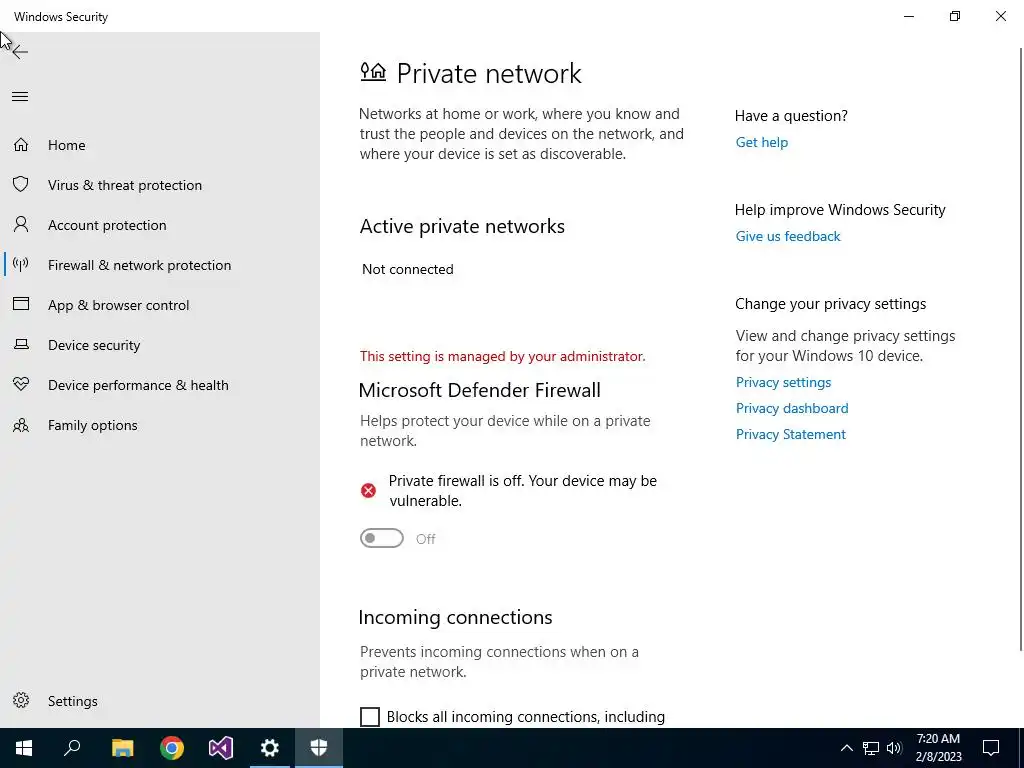Click Windows Security shield in taskbar

pyautogui.click(x=319, y=748)
